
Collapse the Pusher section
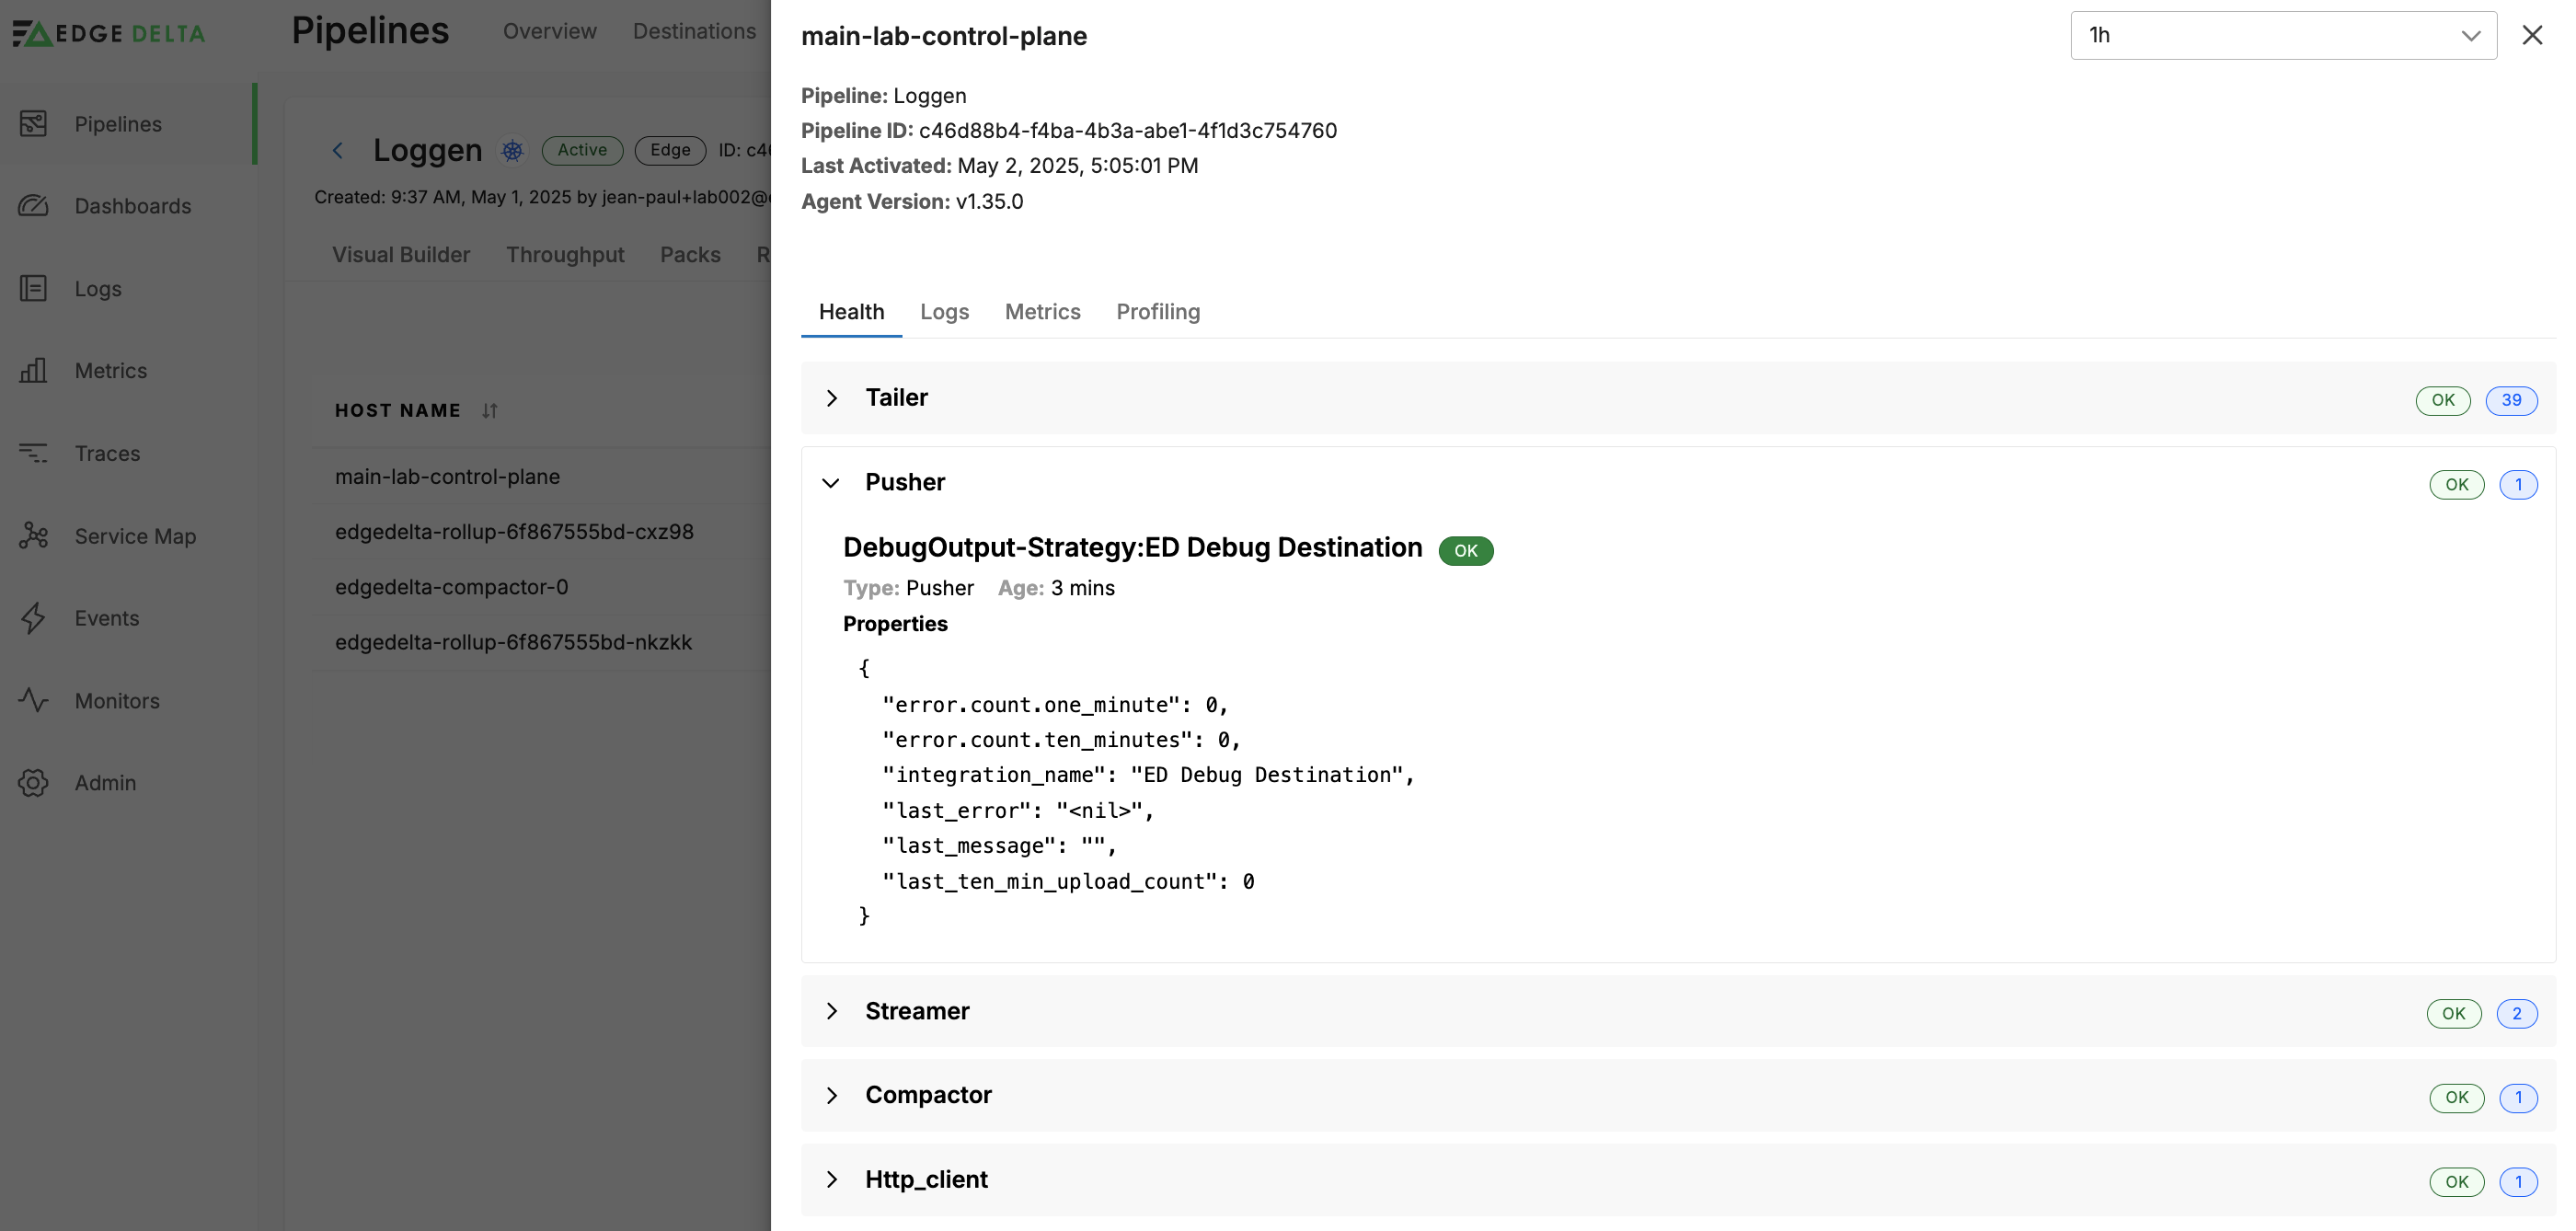831,483
